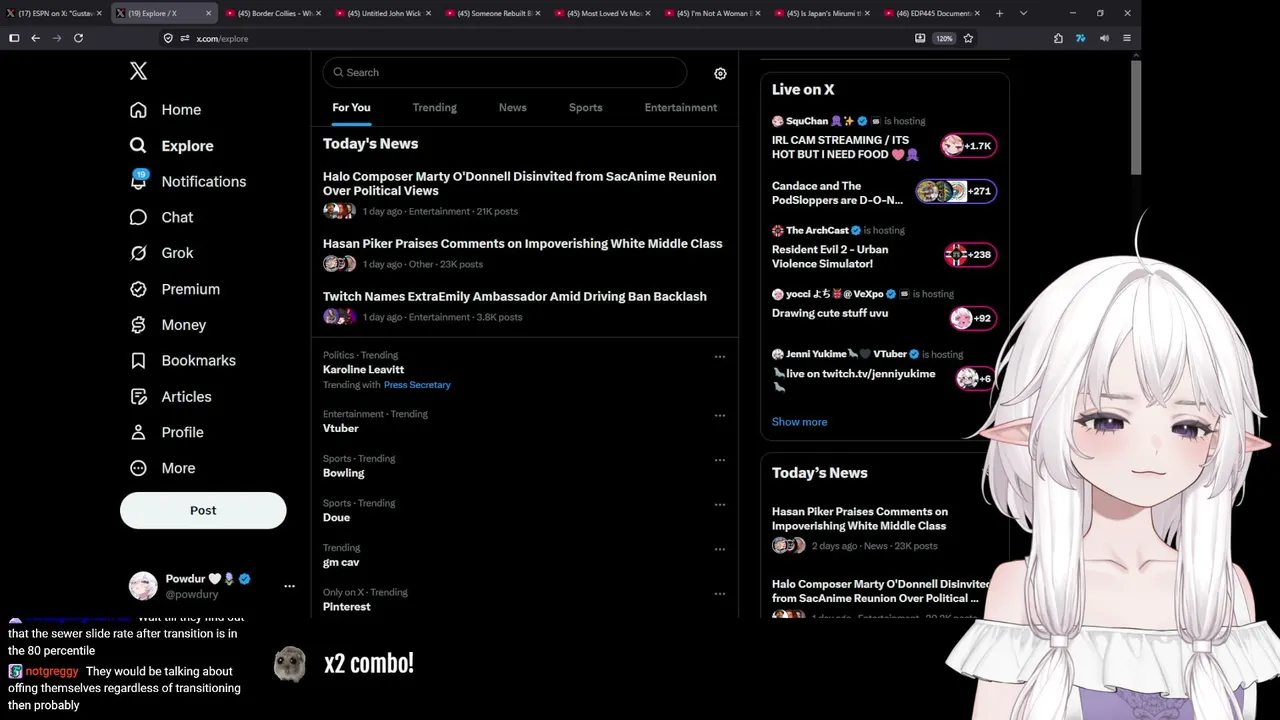
Task: Open Explore settings gear icon
Action: point(720,73)
